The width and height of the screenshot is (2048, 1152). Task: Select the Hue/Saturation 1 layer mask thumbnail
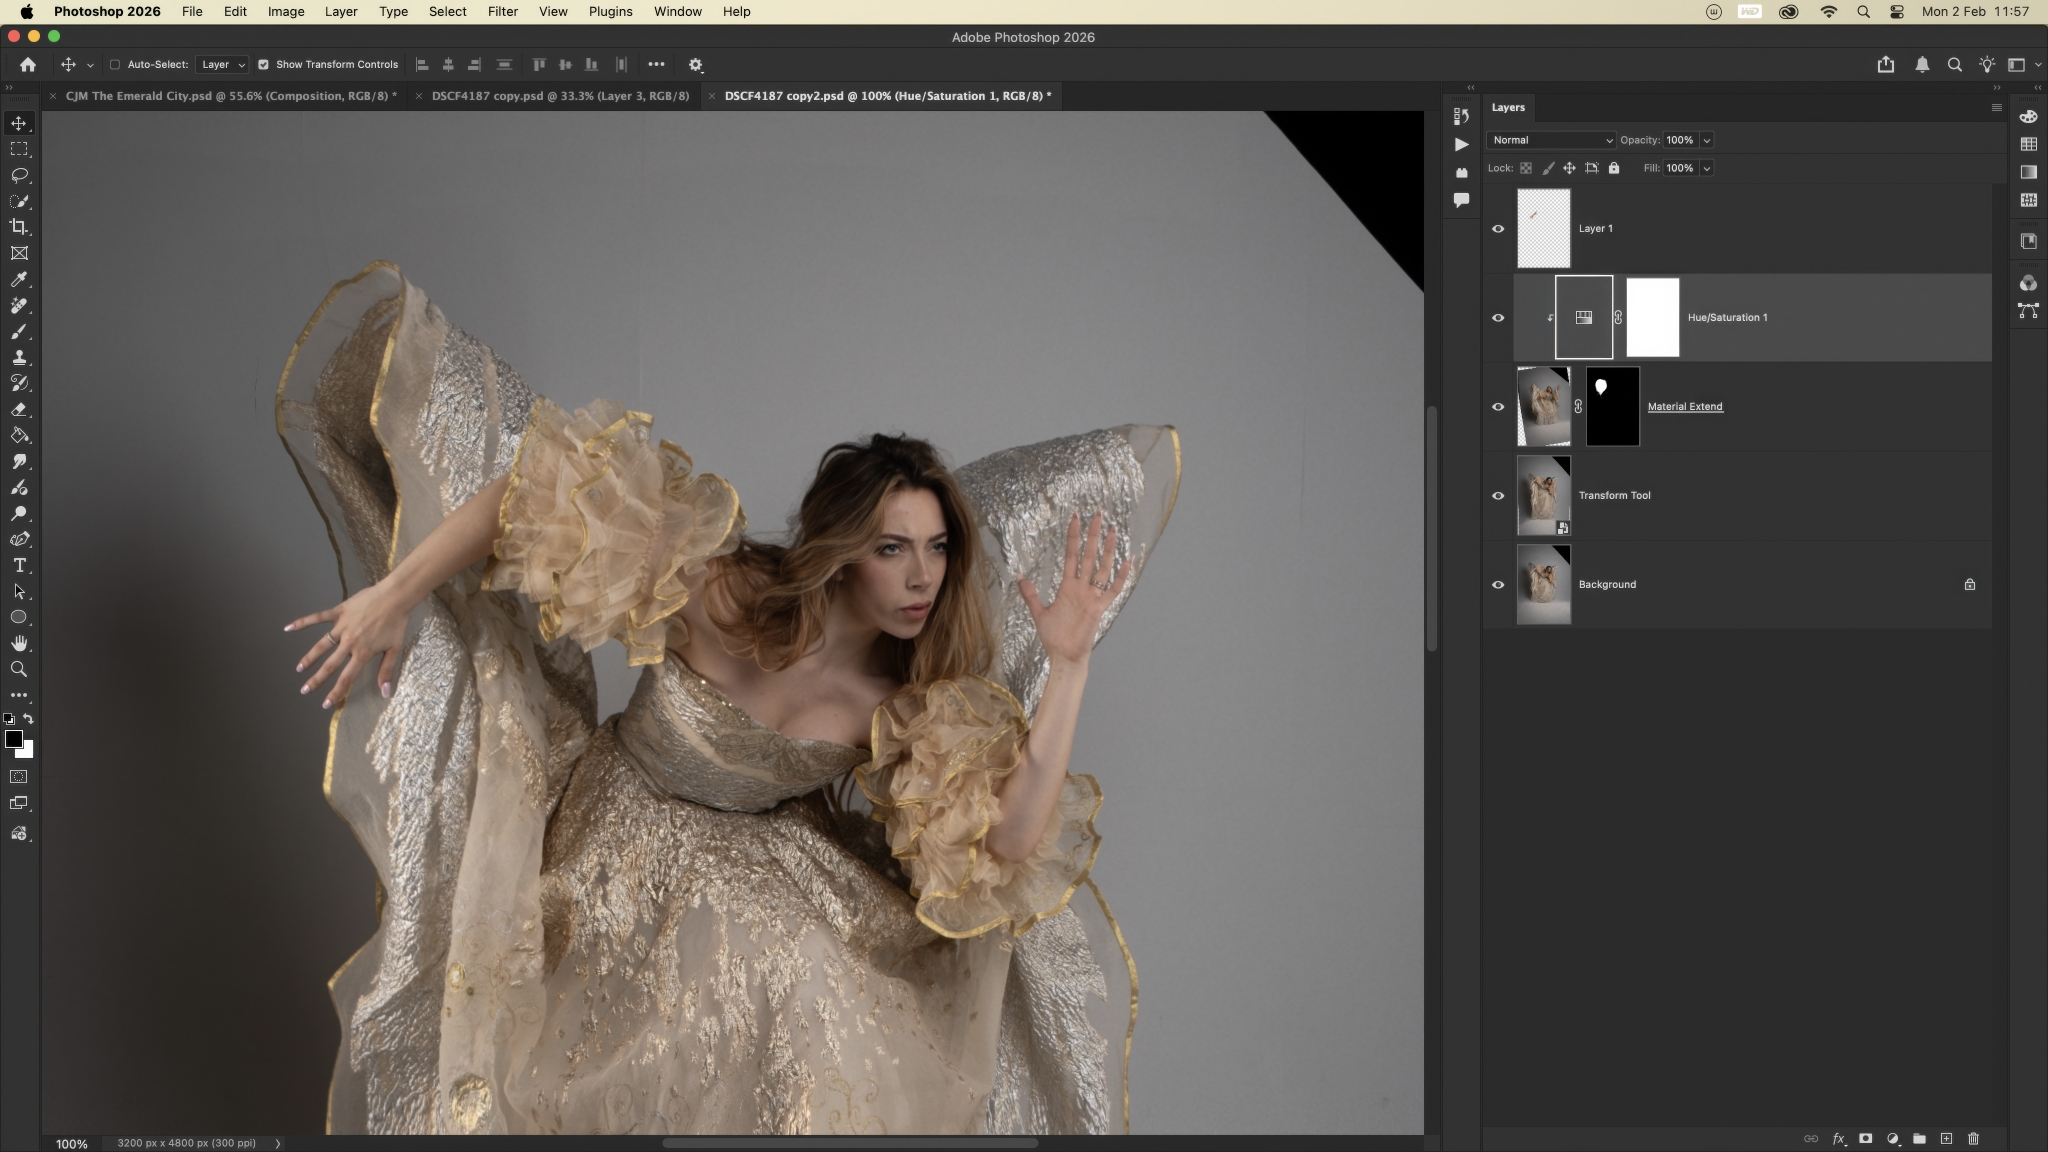(x=1652, y=318)
